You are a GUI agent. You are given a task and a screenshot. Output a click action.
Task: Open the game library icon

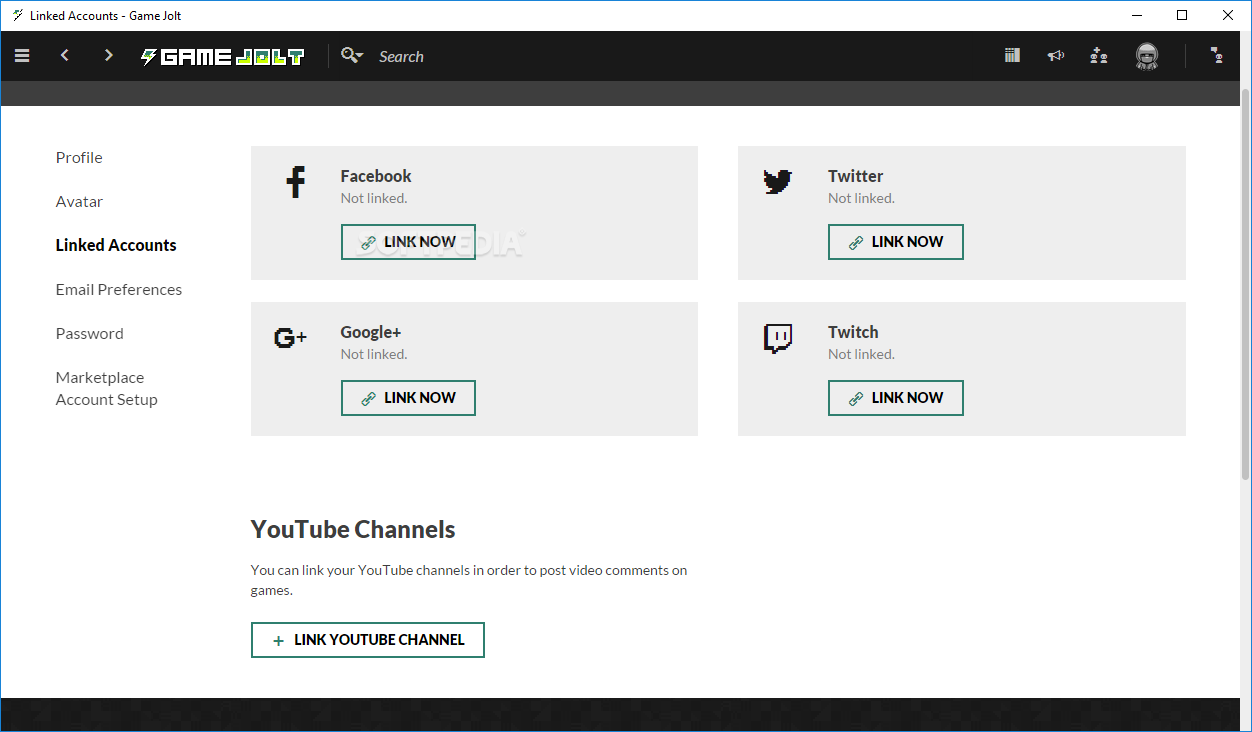click(1012, 56)
